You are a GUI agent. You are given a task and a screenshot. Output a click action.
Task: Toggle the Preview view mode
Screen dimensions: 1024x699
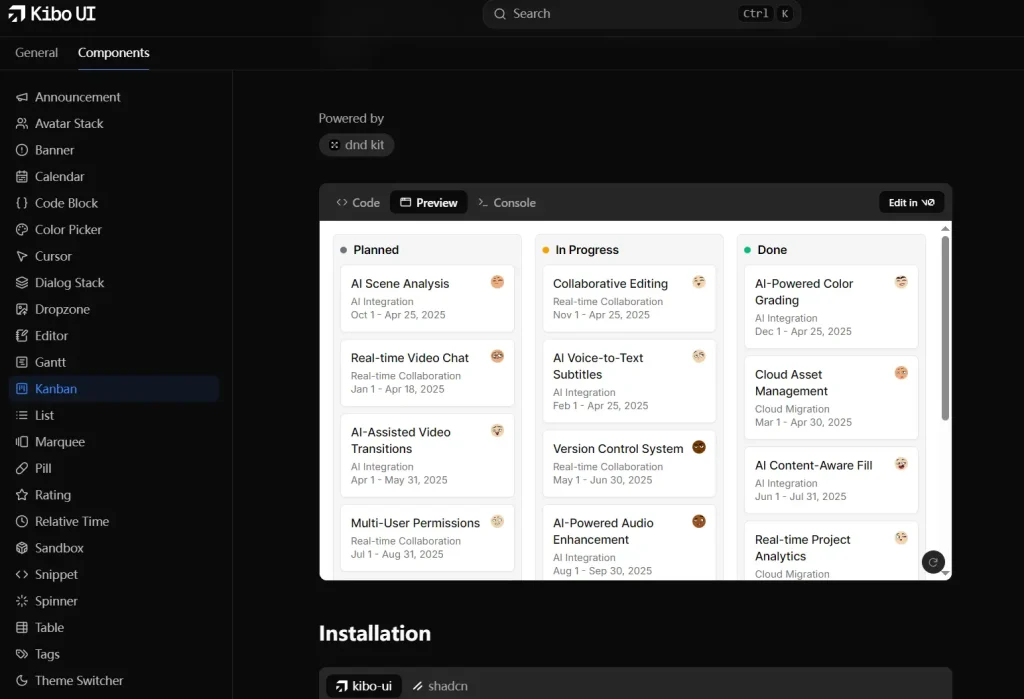pyautogui.click(x=428, y=202)
